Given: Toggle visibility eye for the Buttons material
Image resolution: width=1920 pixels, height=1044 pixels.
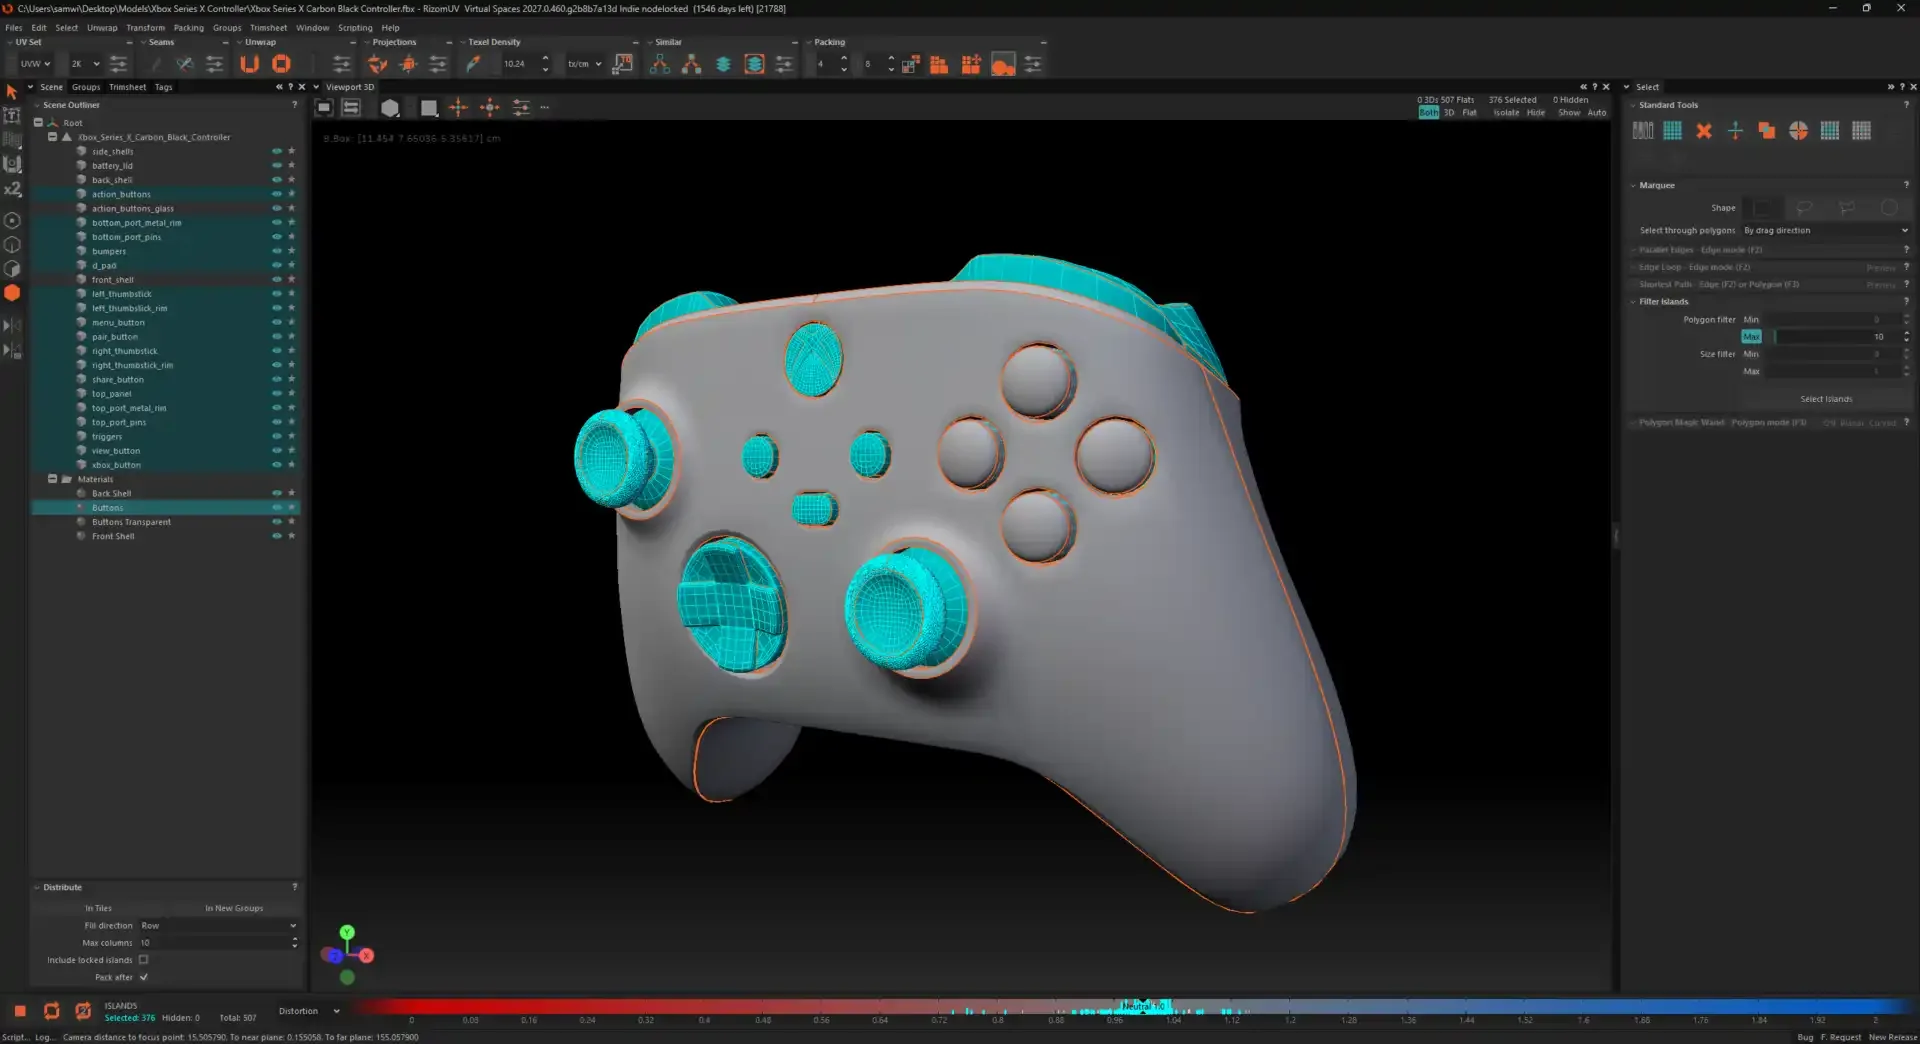Looking at the screenshot, I should (x=277, y=507).
